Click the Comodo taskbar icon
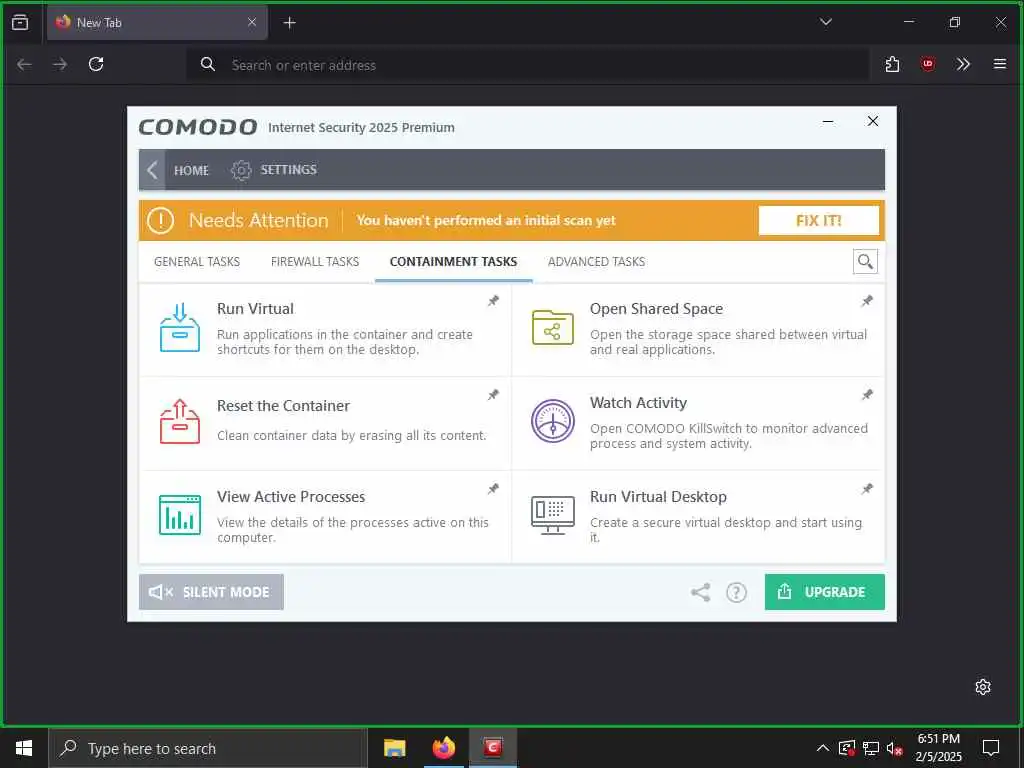The height and width of the screenshot is (768, 1024). click(x=493, y=748)
